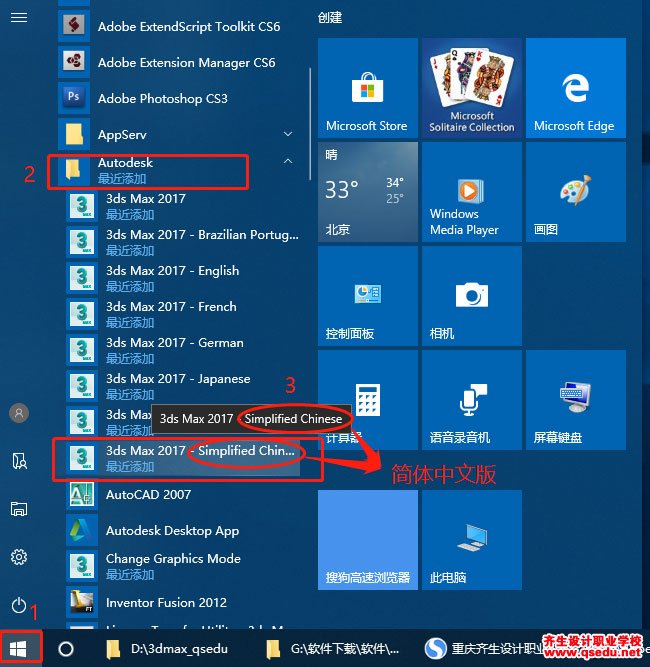Open Windows Media Player tile
Screen dimensions: 650x667
point(472,192)
